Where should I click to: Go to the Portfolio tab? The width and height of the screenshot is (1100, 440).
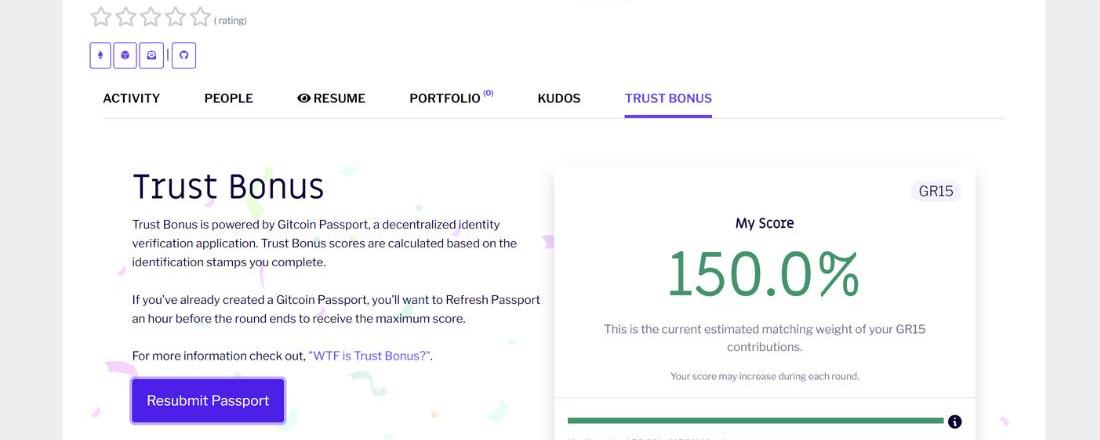tap(445, 98)
